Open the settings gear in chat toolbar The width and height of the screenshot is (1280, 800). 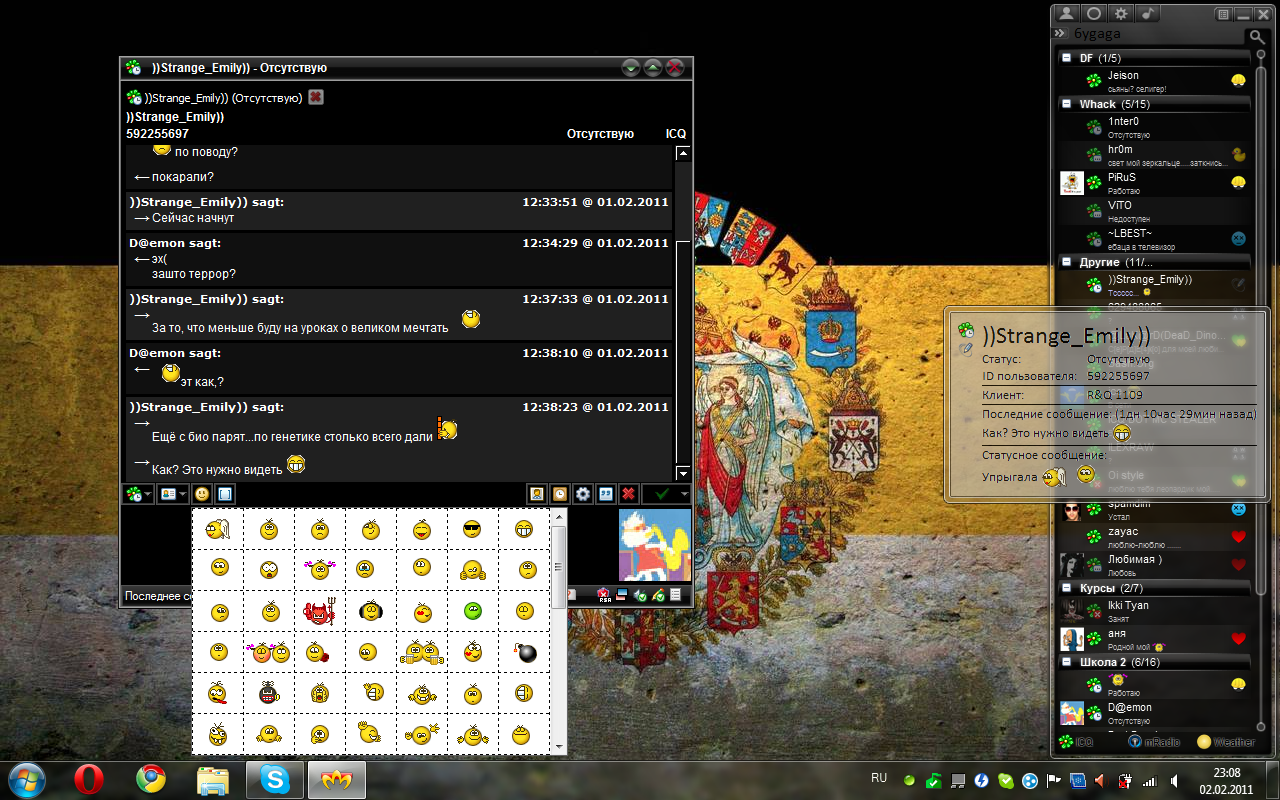click(583, 494)
